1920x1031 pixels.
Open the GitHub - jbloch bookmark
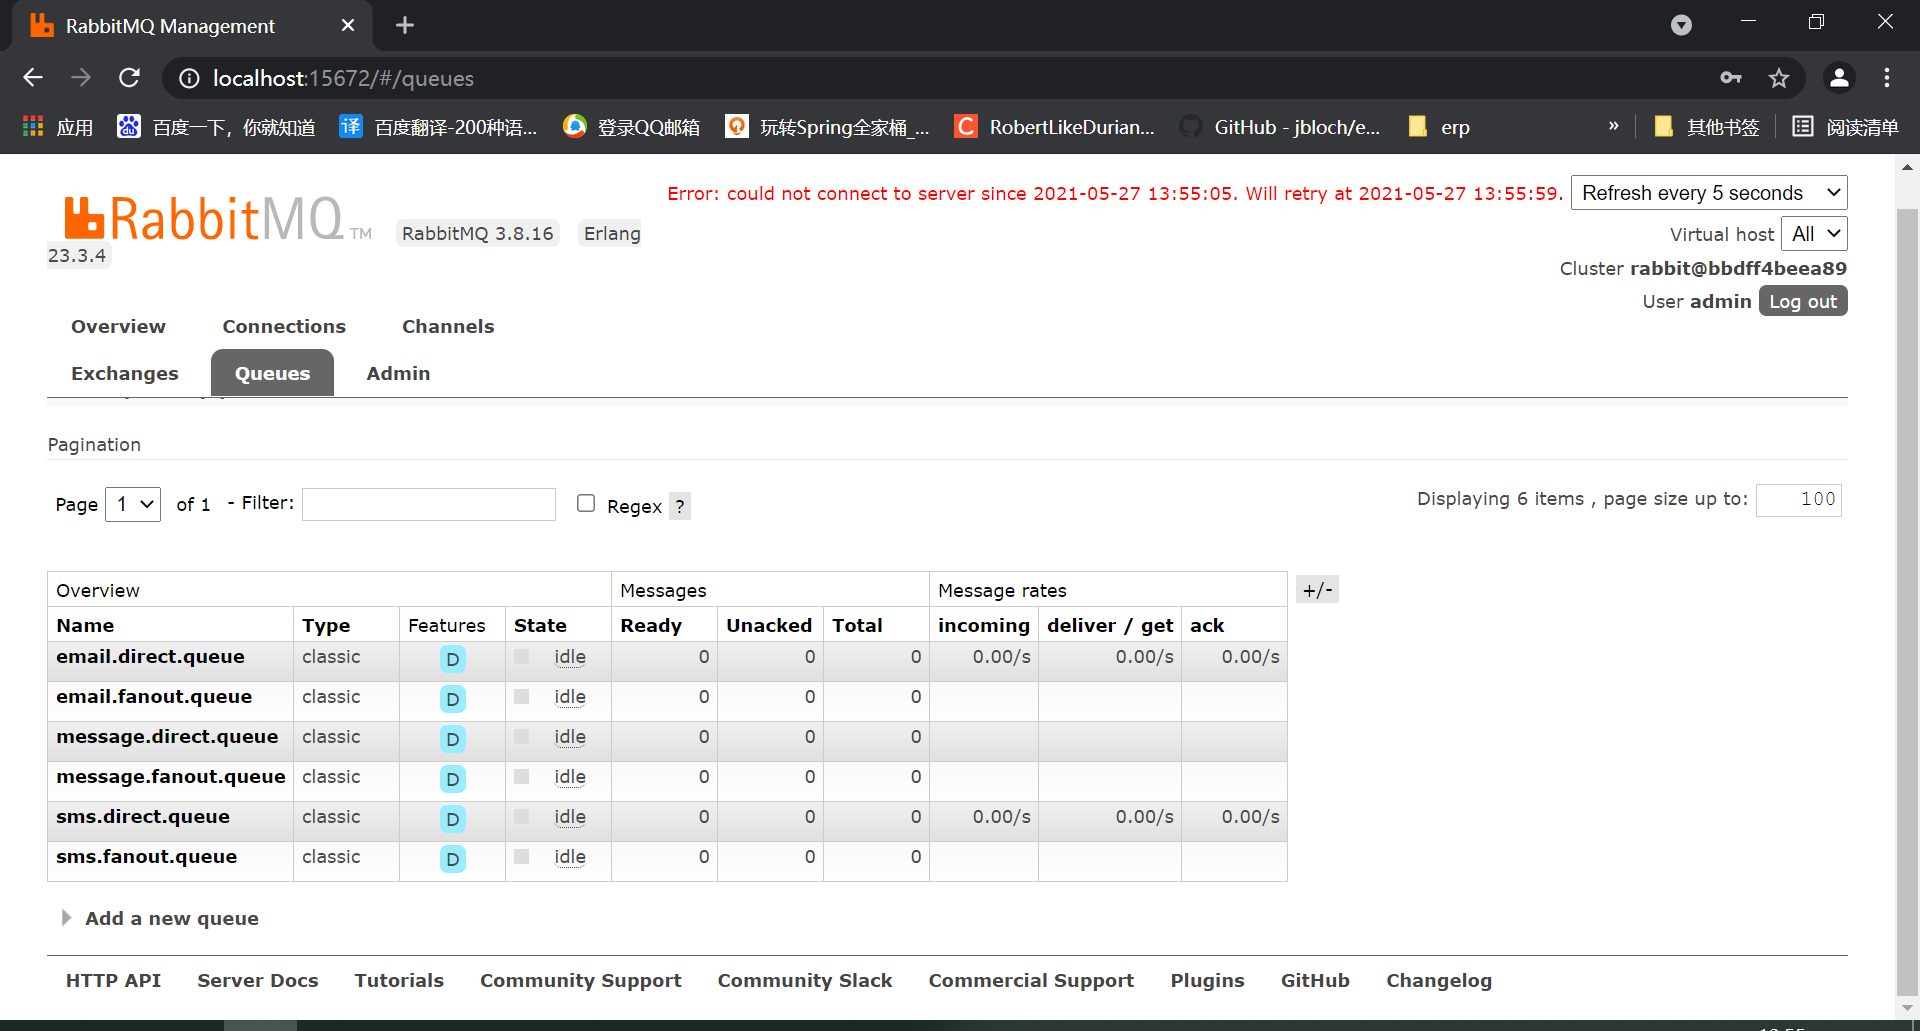[x=1280, y=127]
